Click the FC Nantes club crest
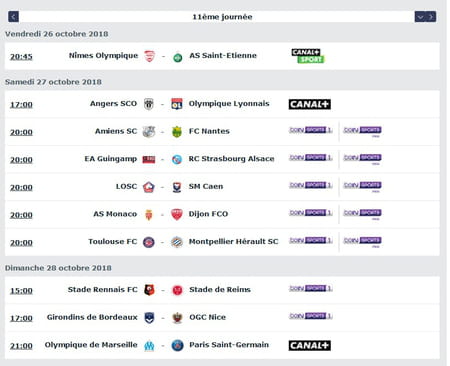The height and width of the screenshot is (366, 450). 177,132
